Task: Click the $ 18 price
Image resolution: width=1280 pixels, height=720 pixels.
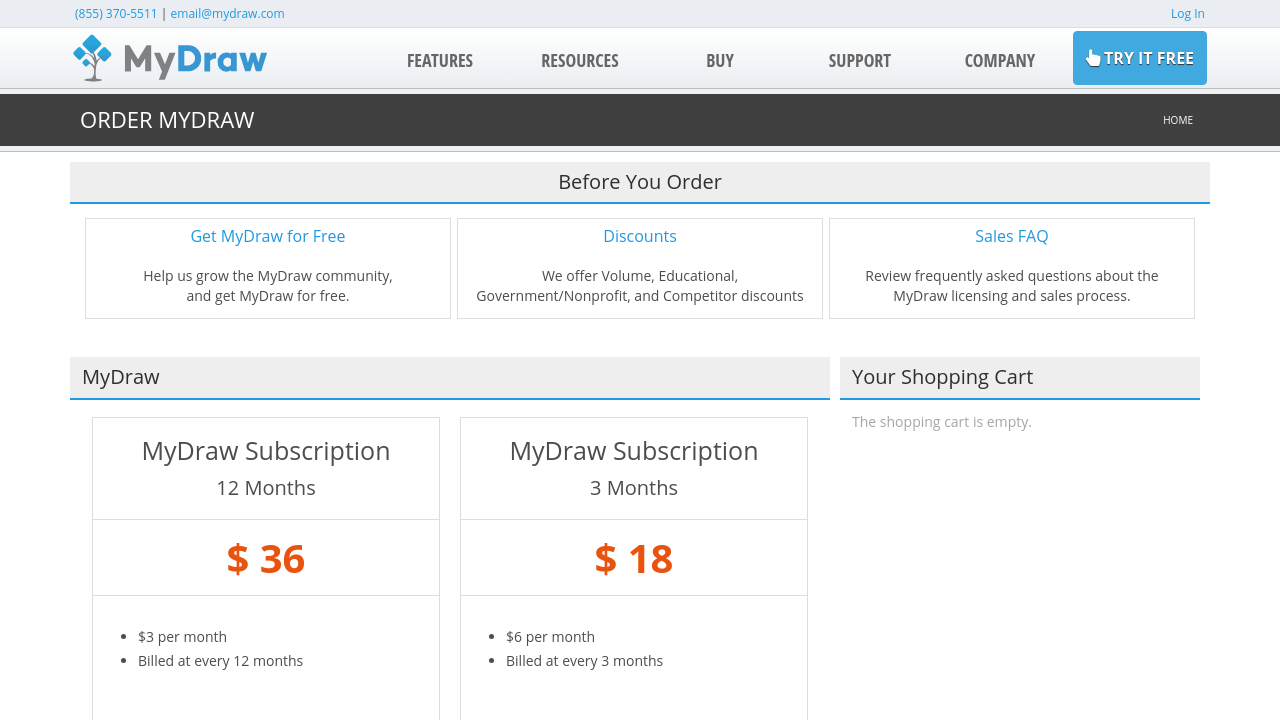Action: click(x=634, y=559)
